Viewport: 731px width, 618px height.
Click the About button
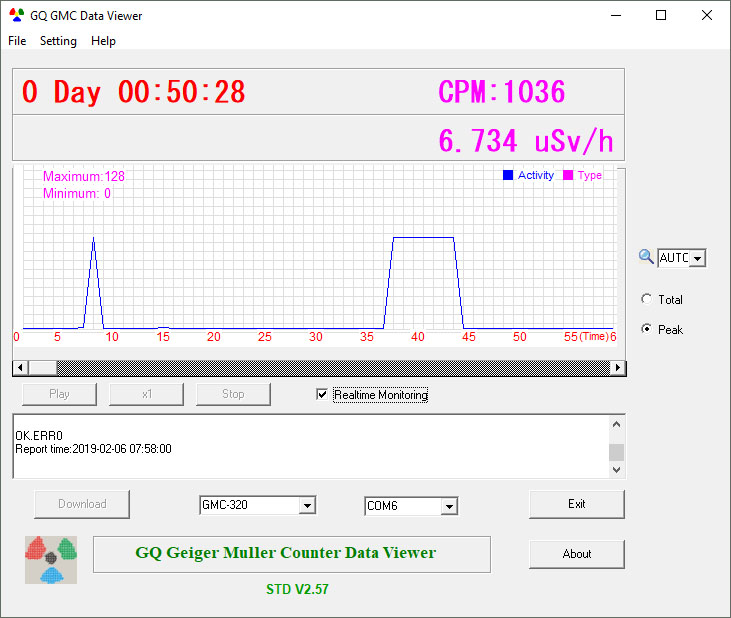click(577, 554)
